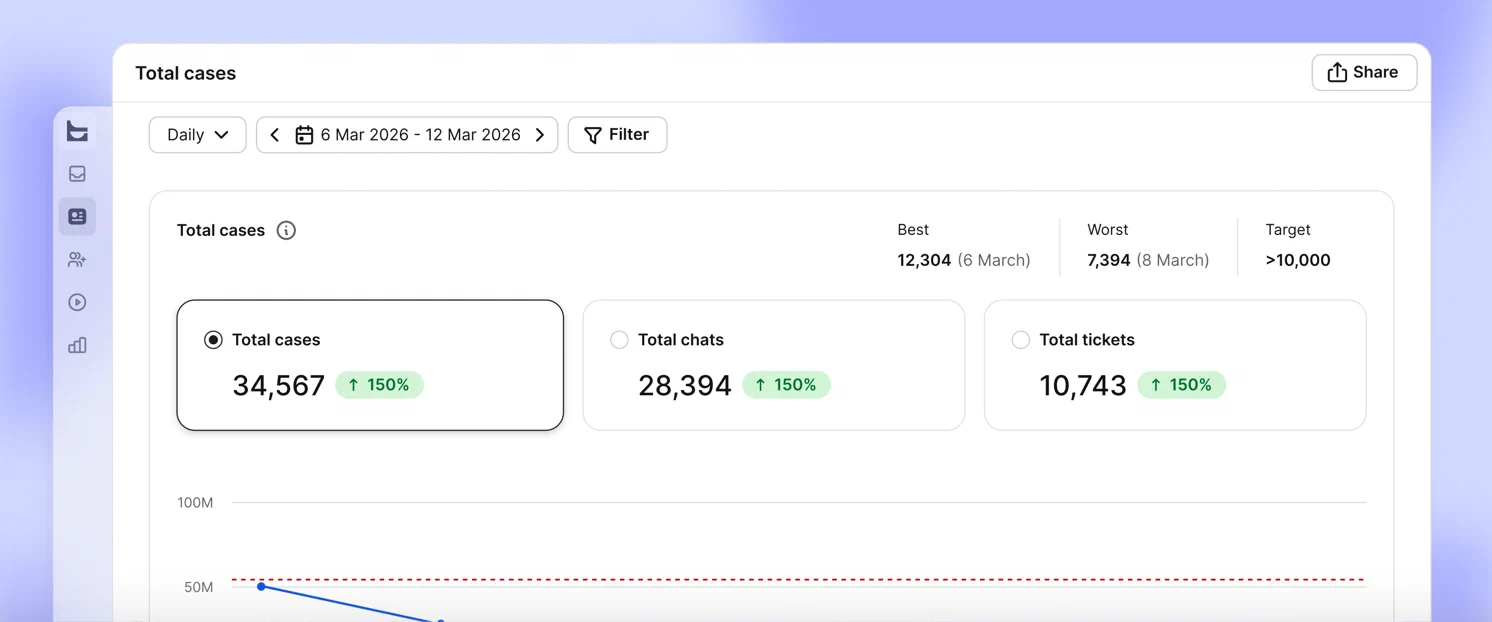
Task: Select the Total cases radio button
Action: pyautogui.click(x=213, y=340)
